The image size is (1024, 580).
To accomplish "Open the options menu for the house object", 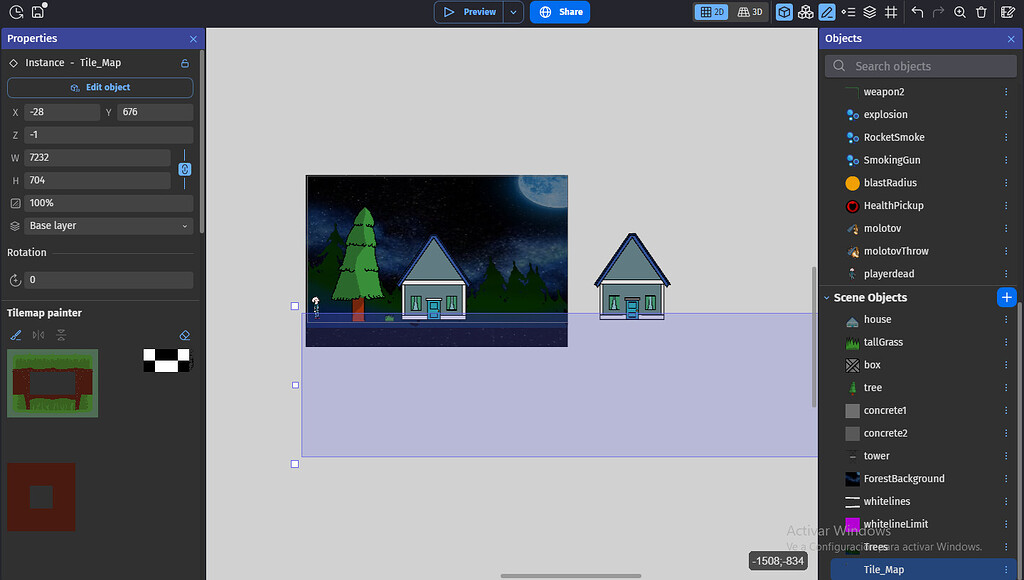I will point(1006,319).
